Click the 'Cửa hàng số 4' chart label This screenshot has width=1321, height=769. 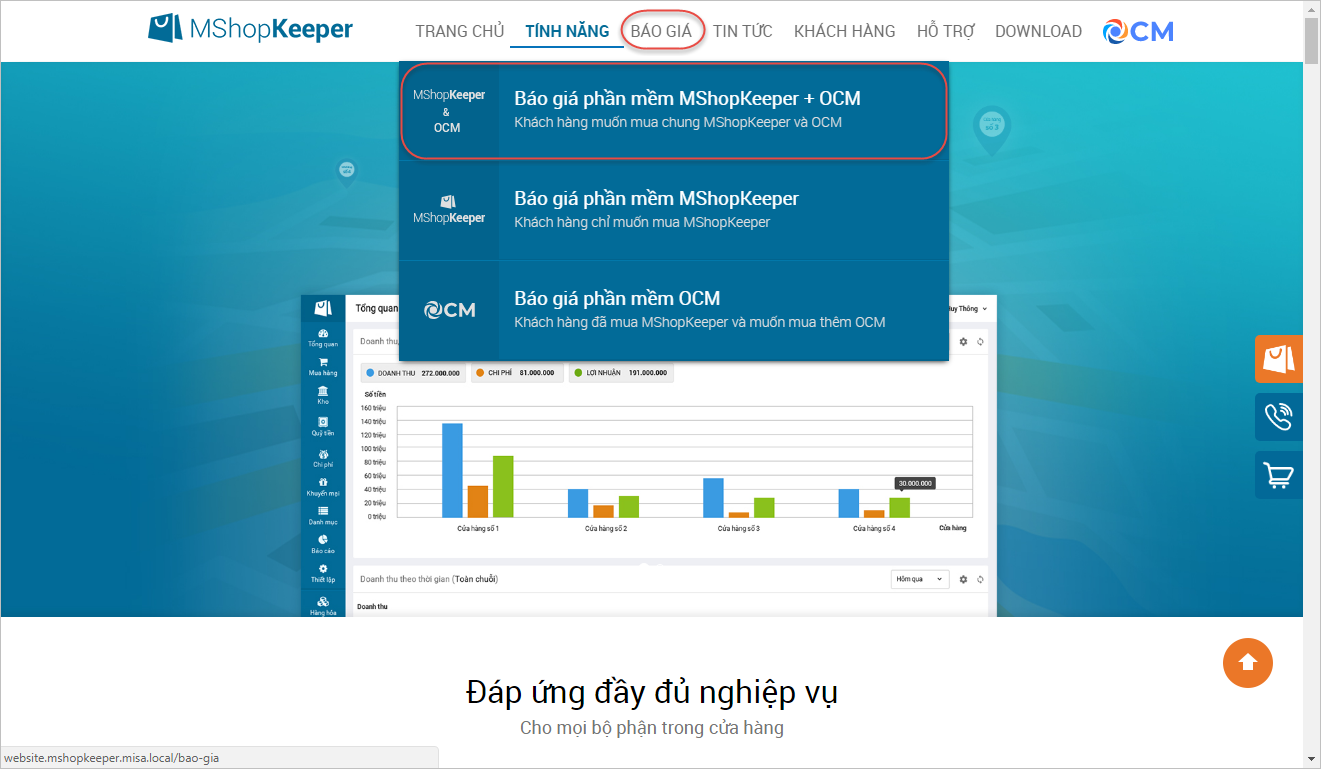(874, 528)
